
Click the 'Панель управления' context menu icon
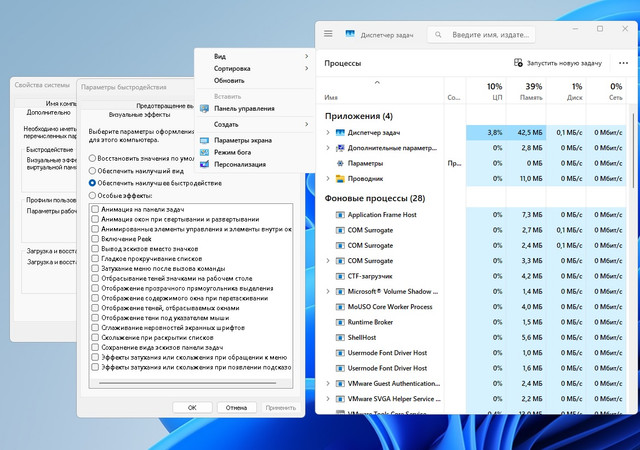[204, 109]
